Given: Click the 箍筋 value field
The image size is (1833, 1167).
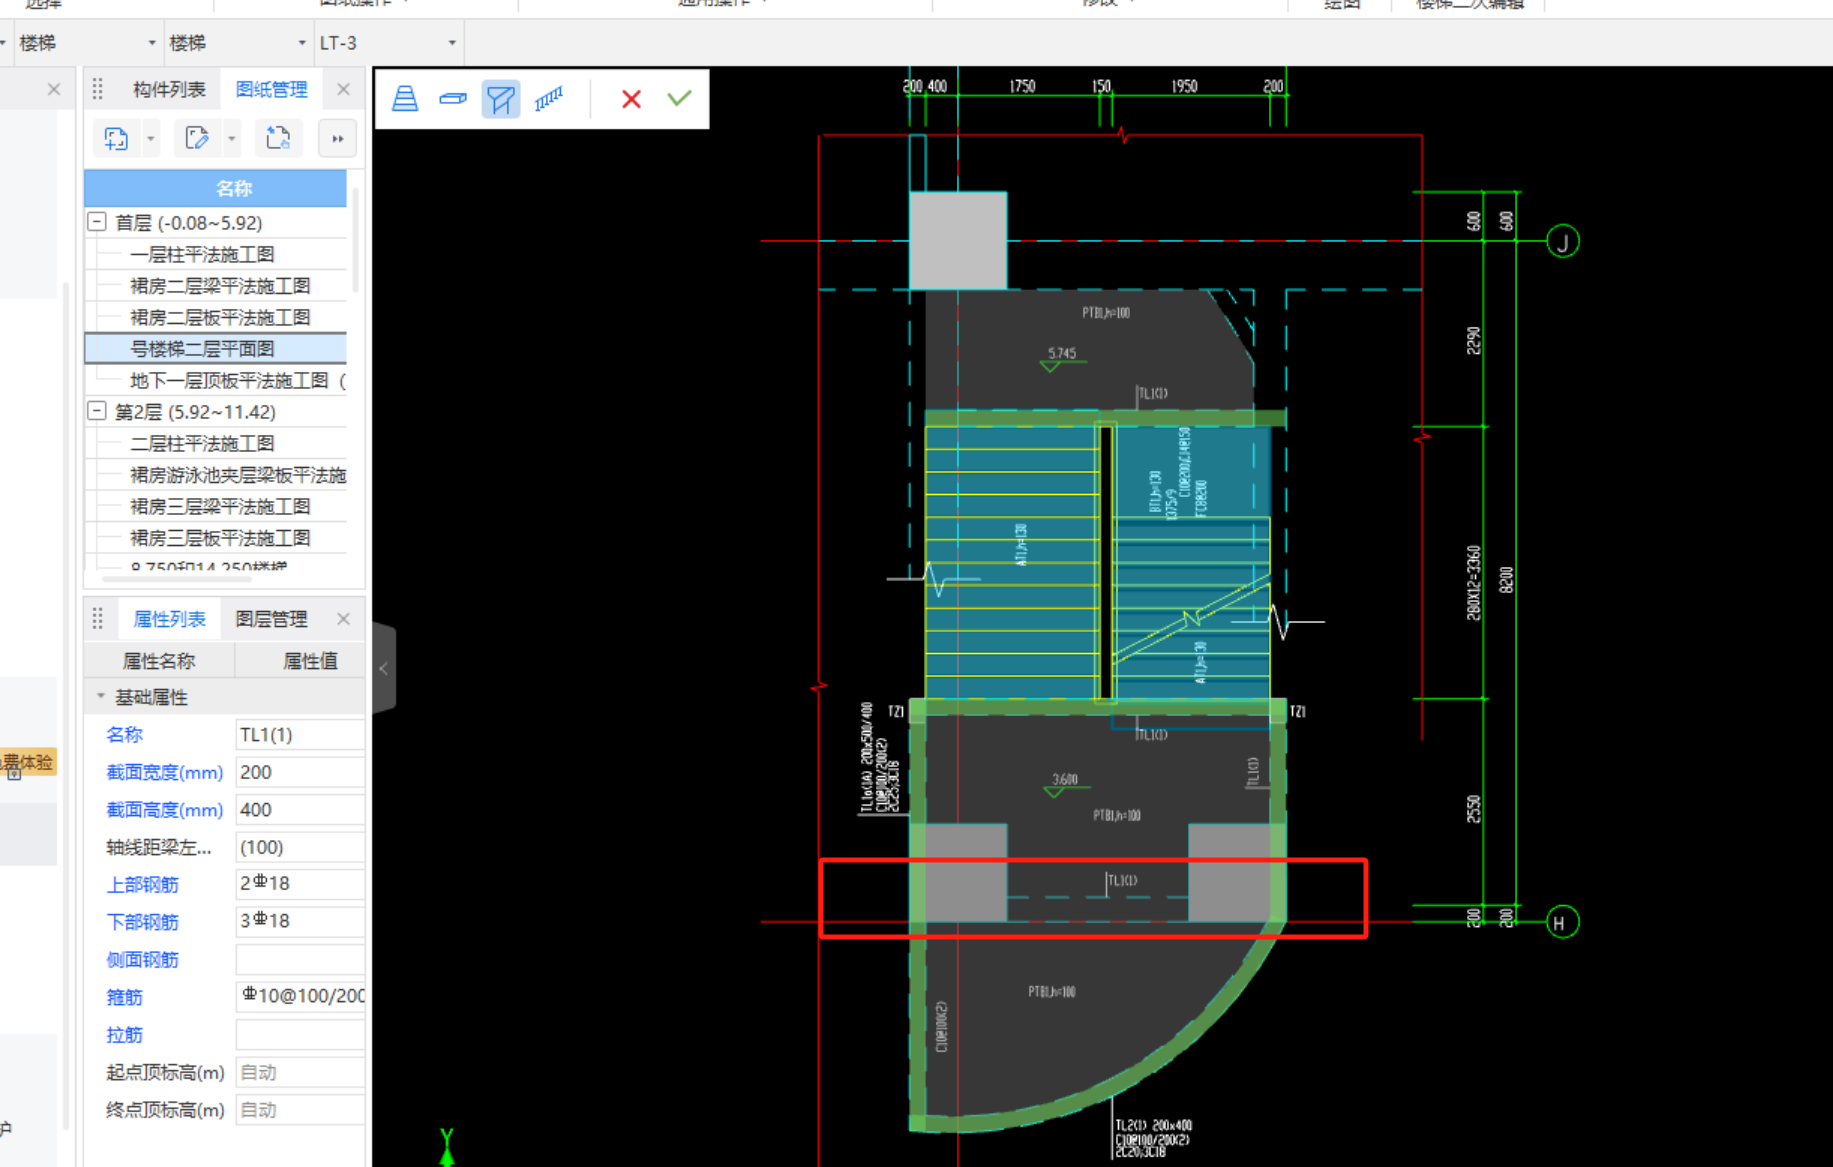Looking at the screenshot, I should [300, 996].
